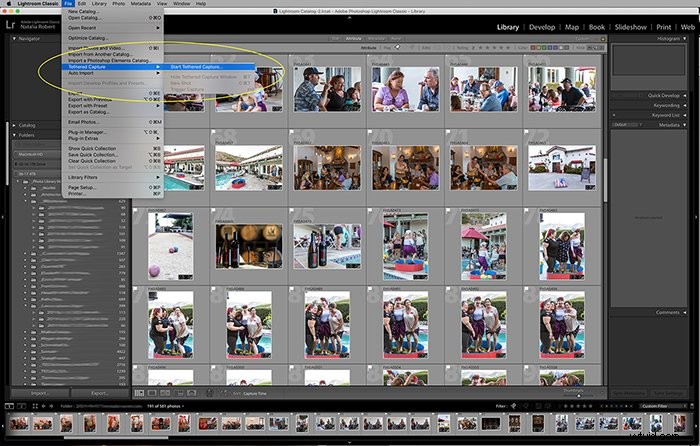The height and width of the screenshot is (446, 700).
Task: Click filmstrip grid shortcut icon
Action: point(35,406)
